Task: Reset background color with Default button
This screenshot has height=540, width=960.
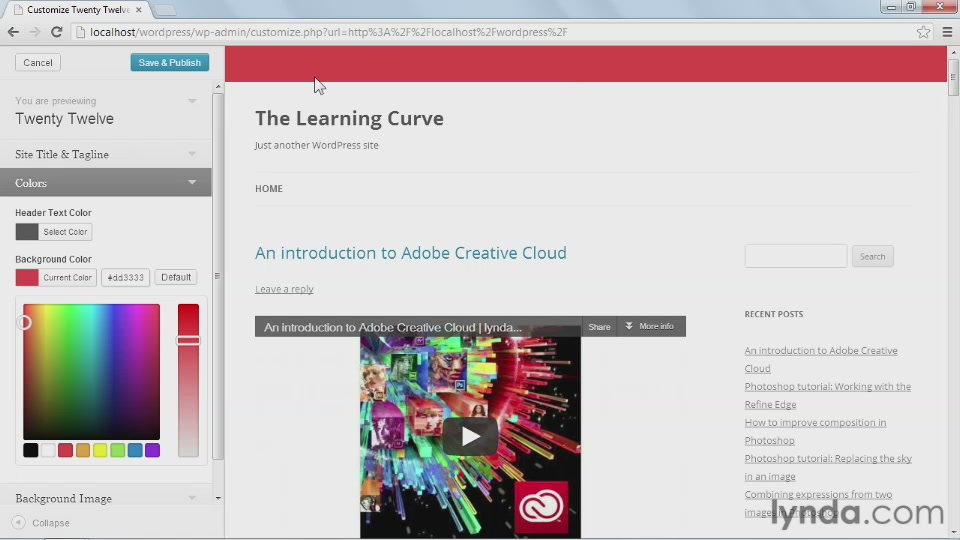Action: [176, 277]
